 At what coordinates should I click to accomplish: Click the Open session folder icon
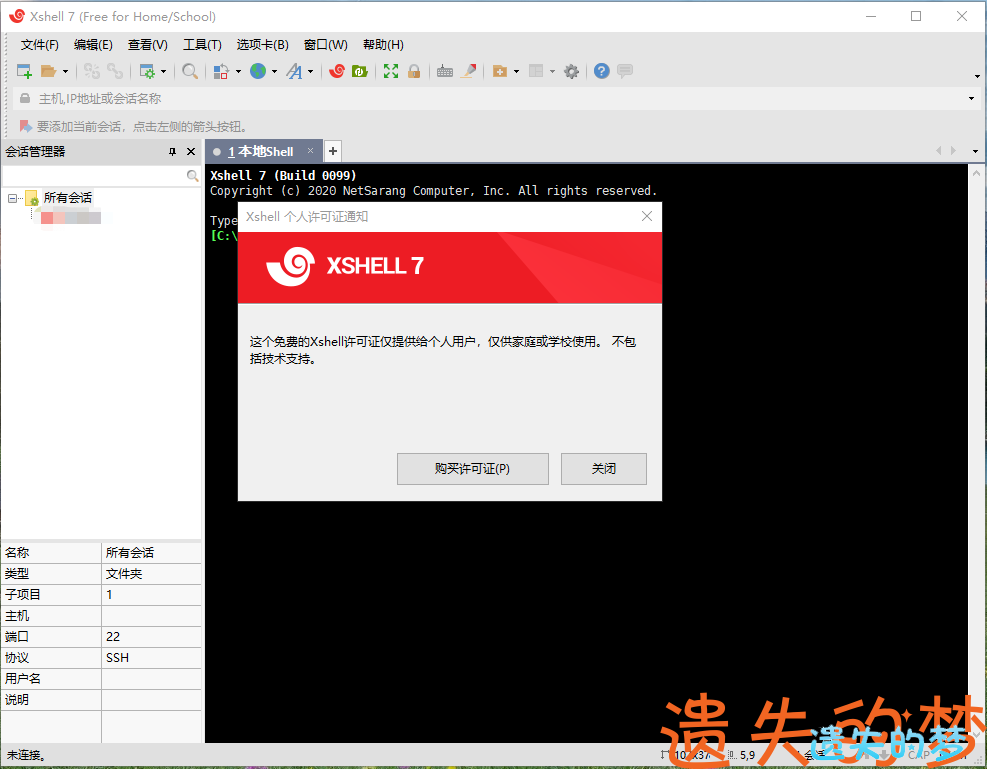point(48,71)
